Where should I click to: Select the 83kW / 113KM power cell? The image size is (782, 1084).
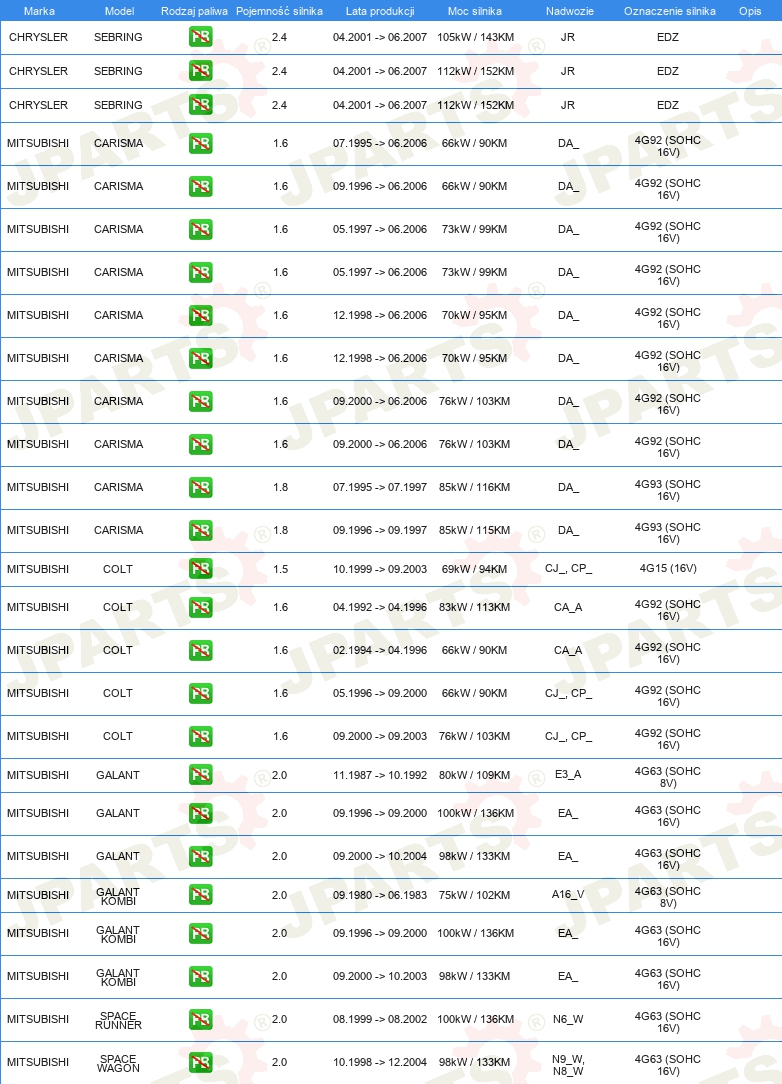(x=474, y=607)
